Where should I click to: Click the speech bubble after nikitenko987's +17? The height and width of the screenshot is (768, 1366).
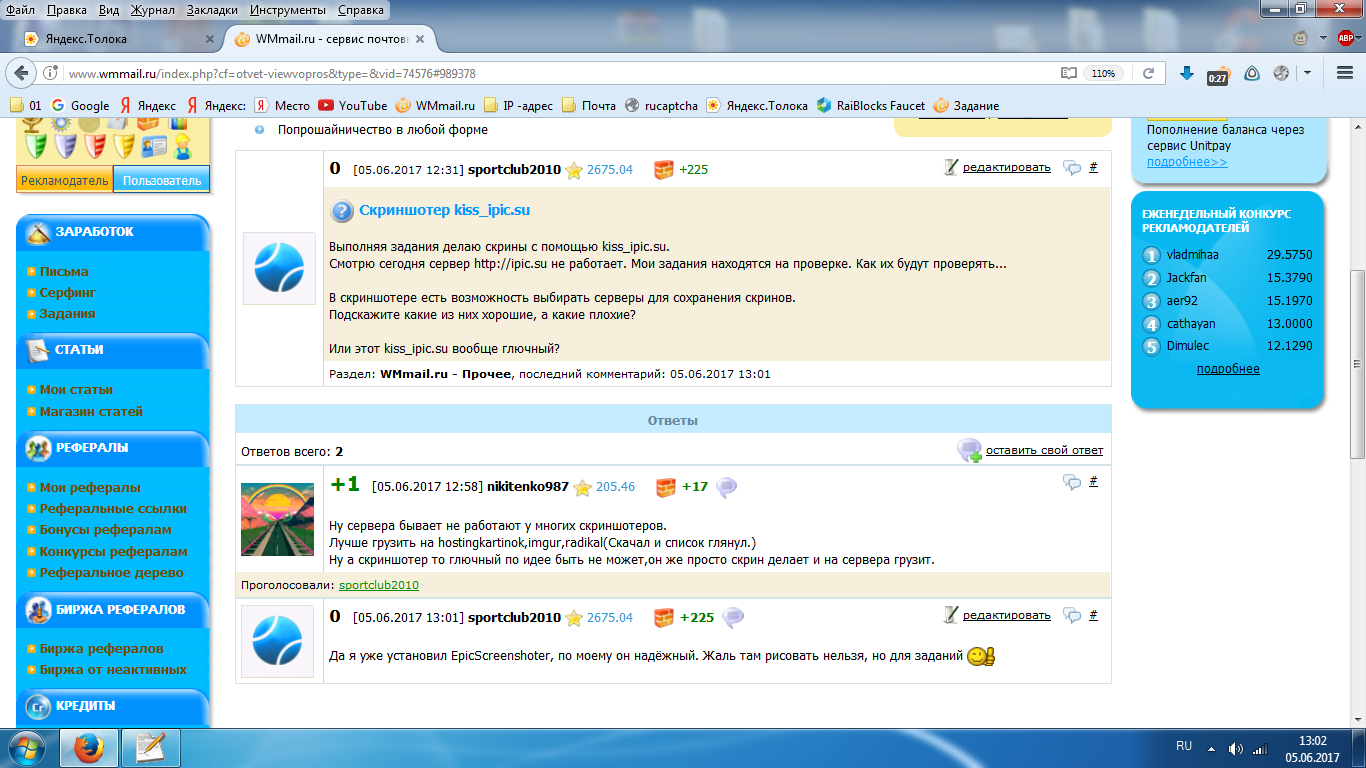pyautogui.click(x=727, y=487)
